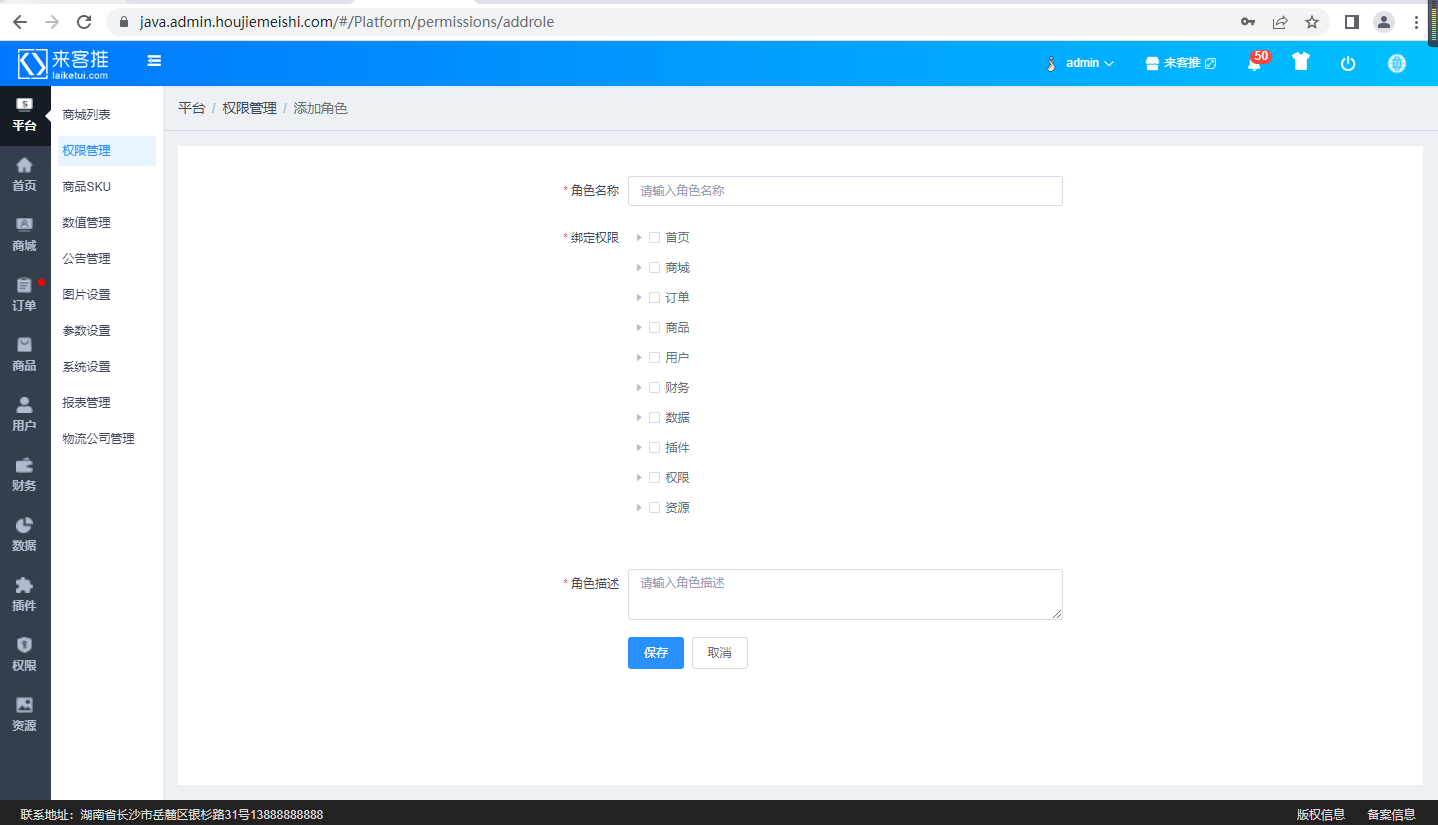Focus the 角色描述 description textarea
The image size is (1438, 825).
[x=845, y=594]
